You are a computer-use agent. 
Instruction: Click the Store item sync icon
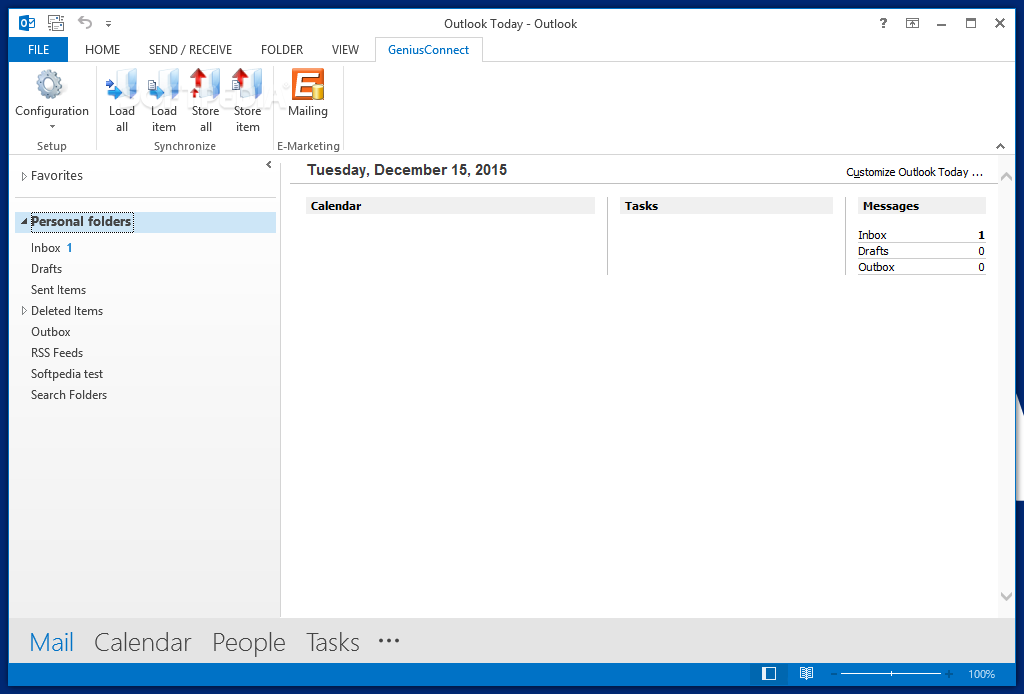tap(247, 99)
